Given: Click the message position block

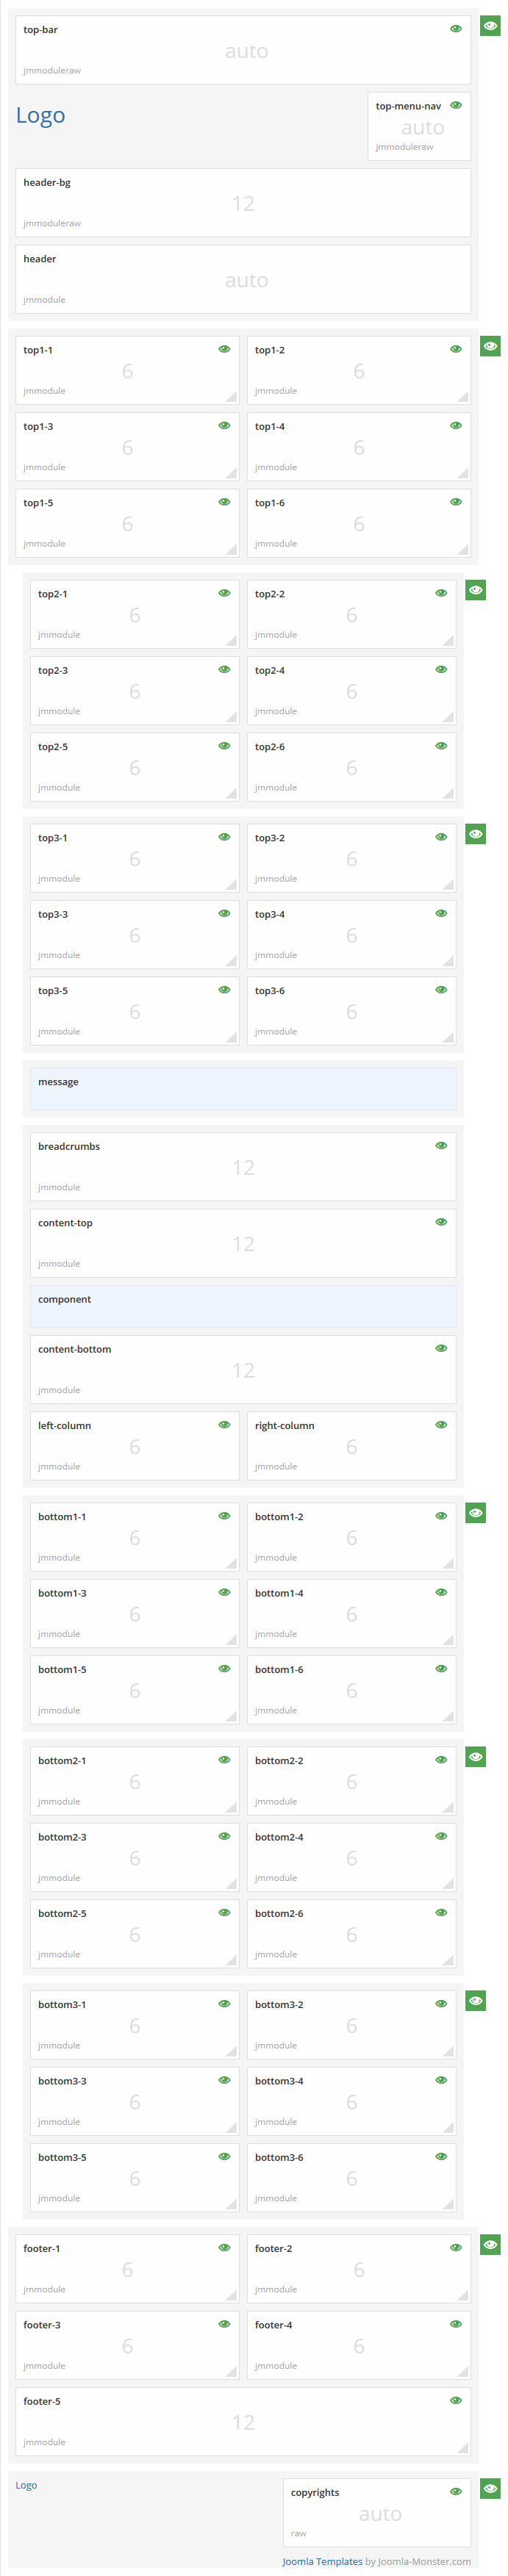Looking at the screenshot, I should click(x=243, y=1088).
